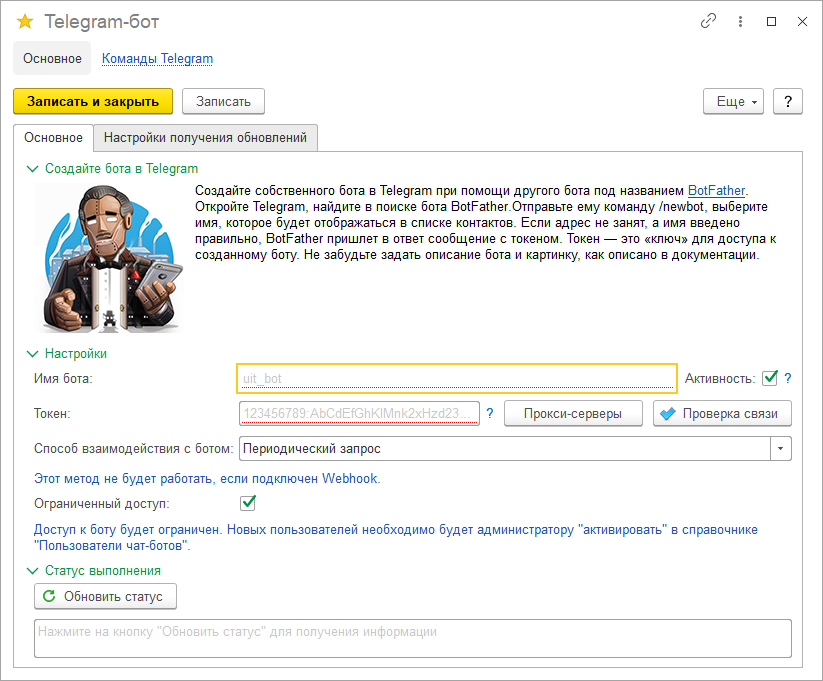Collapse the Создайте бота в Telegram section
The width and height of the screenshot is (823, 681).
pyautogui.click(x=31, y=168)
